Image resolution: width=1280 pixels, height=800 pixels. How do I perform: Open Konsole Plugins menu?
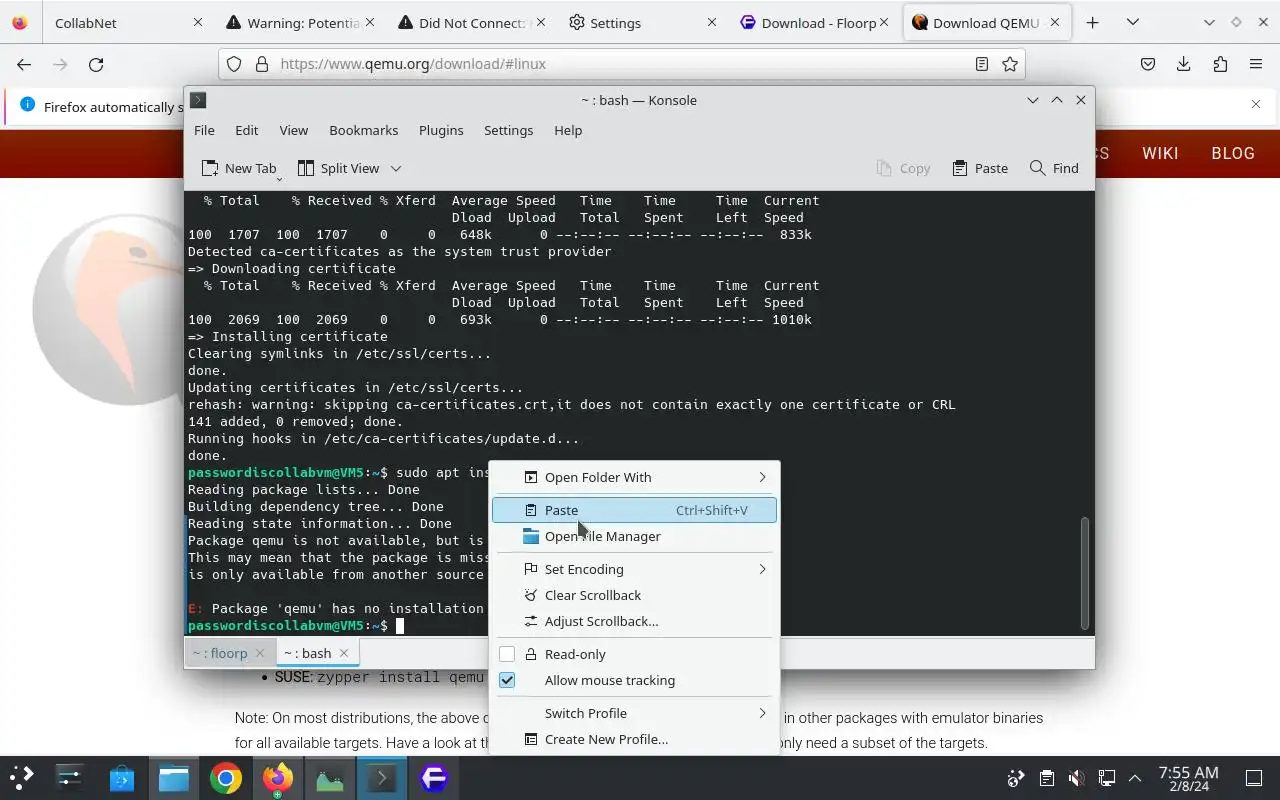point(441,130)
